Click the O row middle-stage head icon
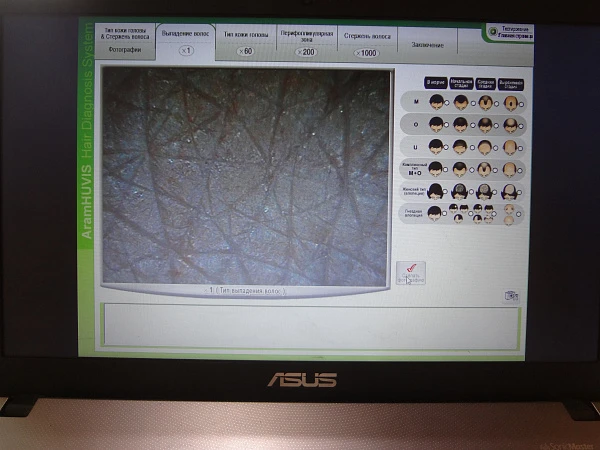 [484, 124]
